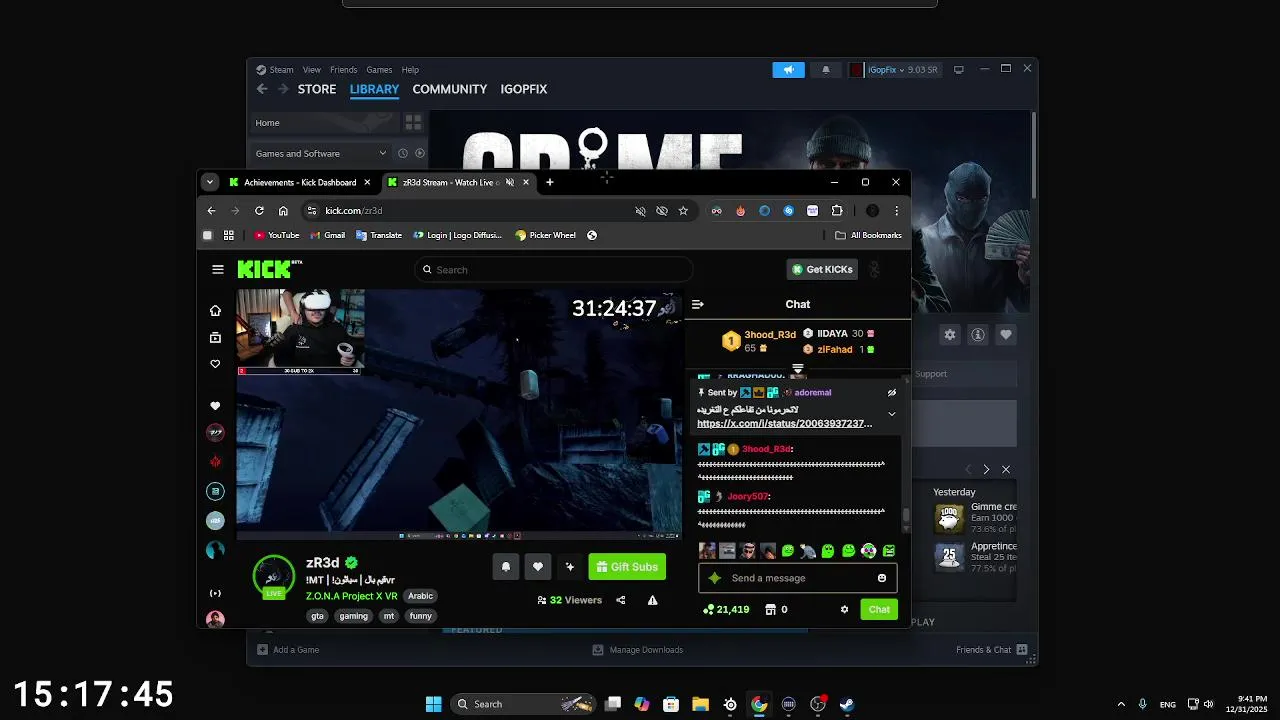The image size is (1280, 720).
Task: Click the Get KICKs button
Action: click(x=822, y=269)
